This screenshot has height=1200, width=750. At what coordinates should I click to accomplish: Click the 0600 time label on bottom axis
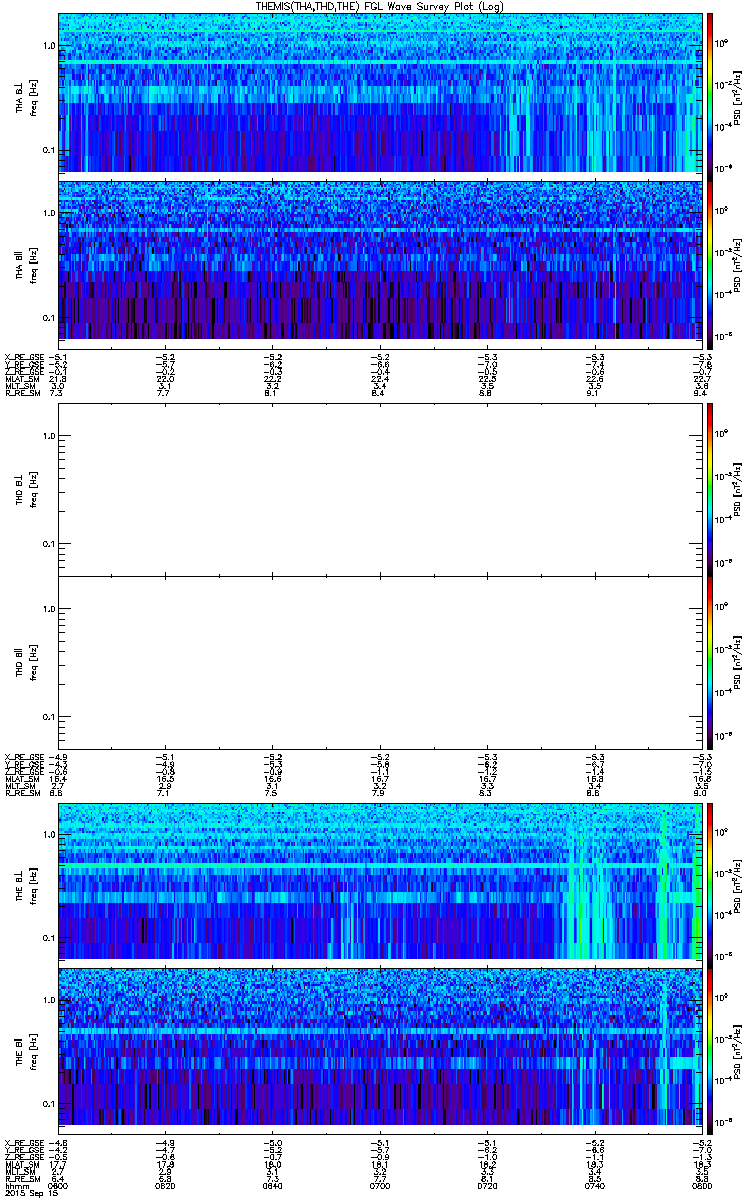click(x=59, y=1185)
